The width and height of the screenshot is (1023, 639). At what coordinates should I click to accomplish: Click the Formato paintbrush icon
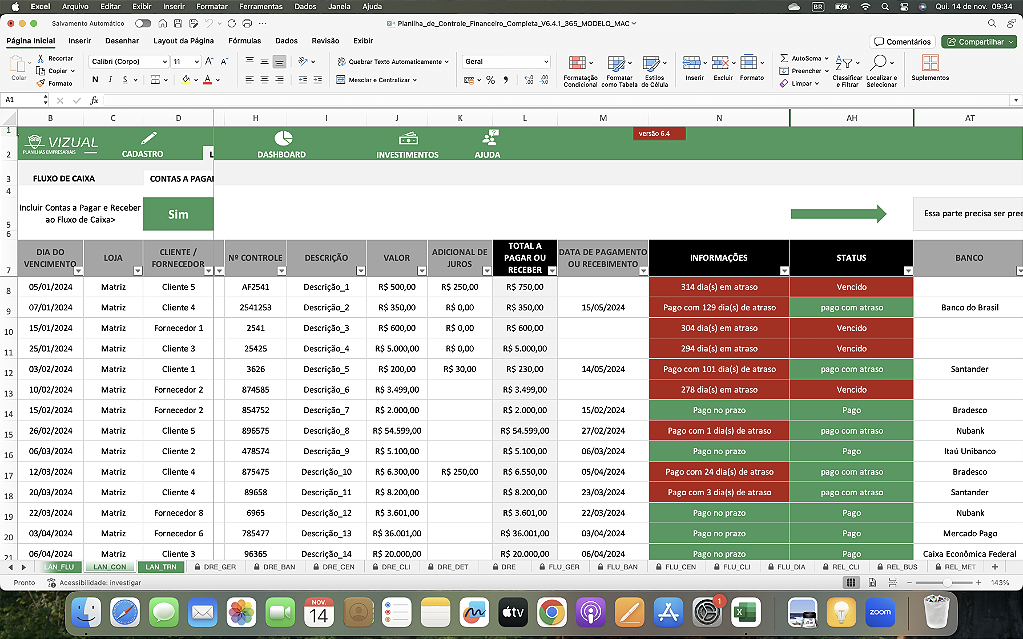pyautogui.click(x=40, y=83)
